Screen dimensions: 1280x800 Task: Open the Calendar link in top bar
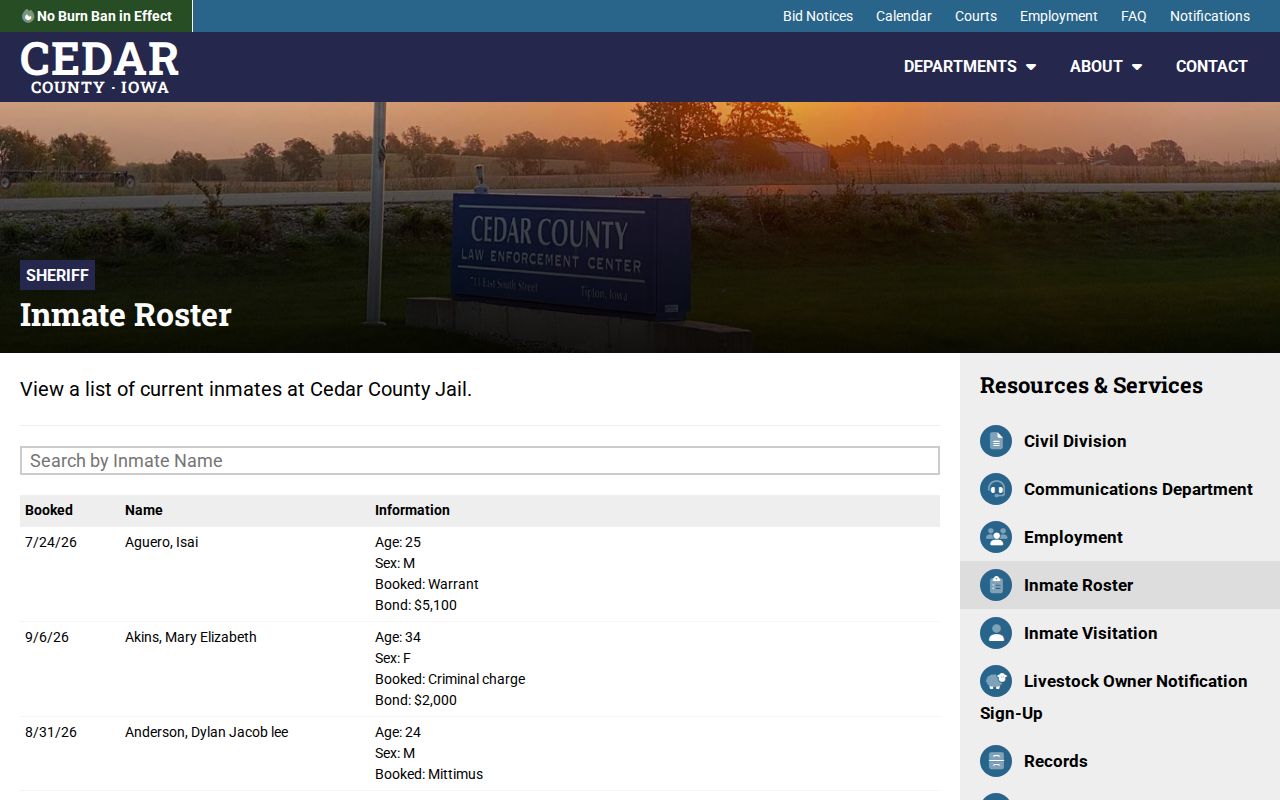(904, 16)
